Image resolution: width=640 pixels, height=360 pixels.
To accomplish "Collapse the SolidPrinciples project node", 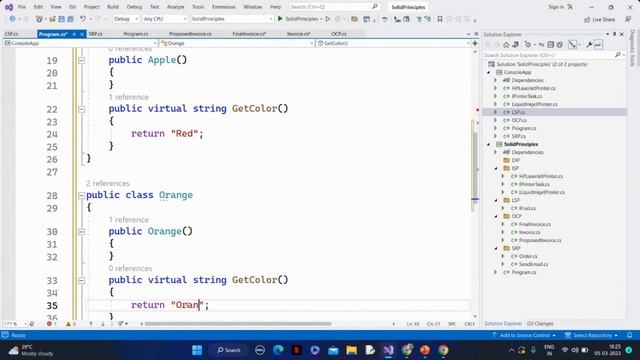I will [x=489, y=144].
